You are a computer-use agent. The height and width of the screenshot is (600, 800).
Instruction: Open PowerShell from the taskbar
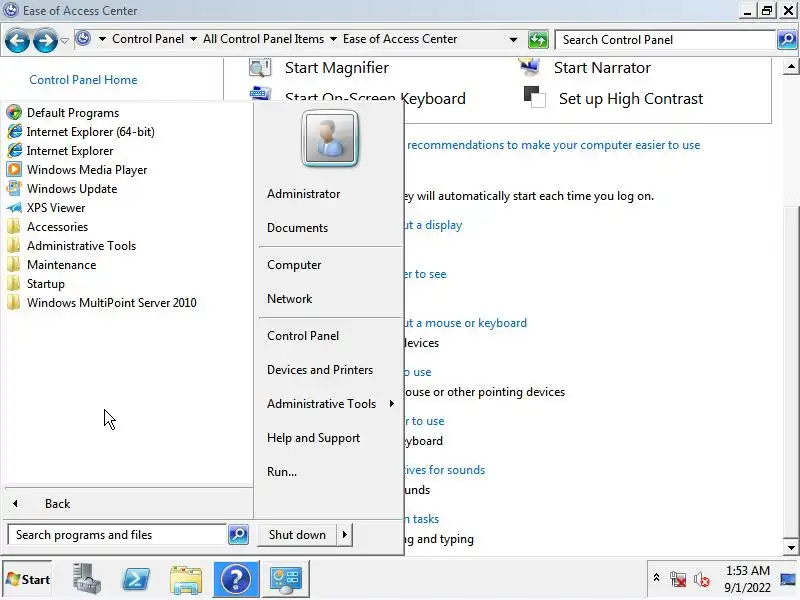coord(135,579)
